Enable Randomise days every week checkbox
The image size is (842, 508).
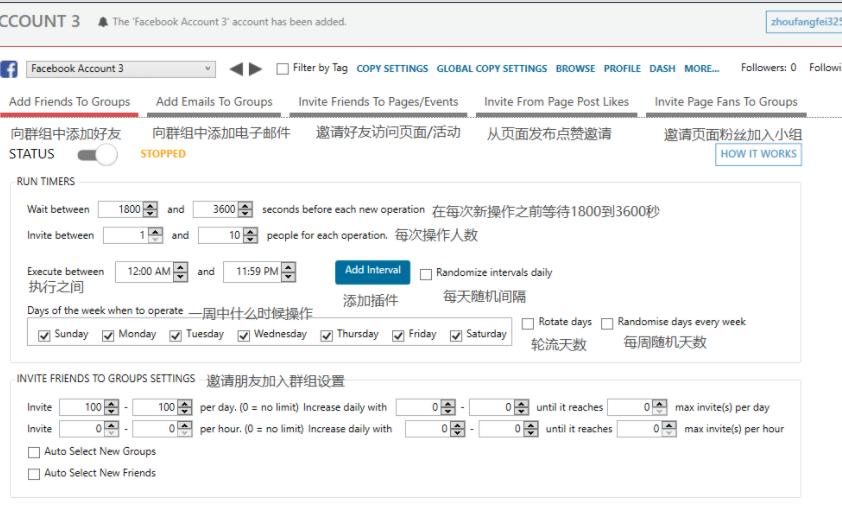(607, 323)
